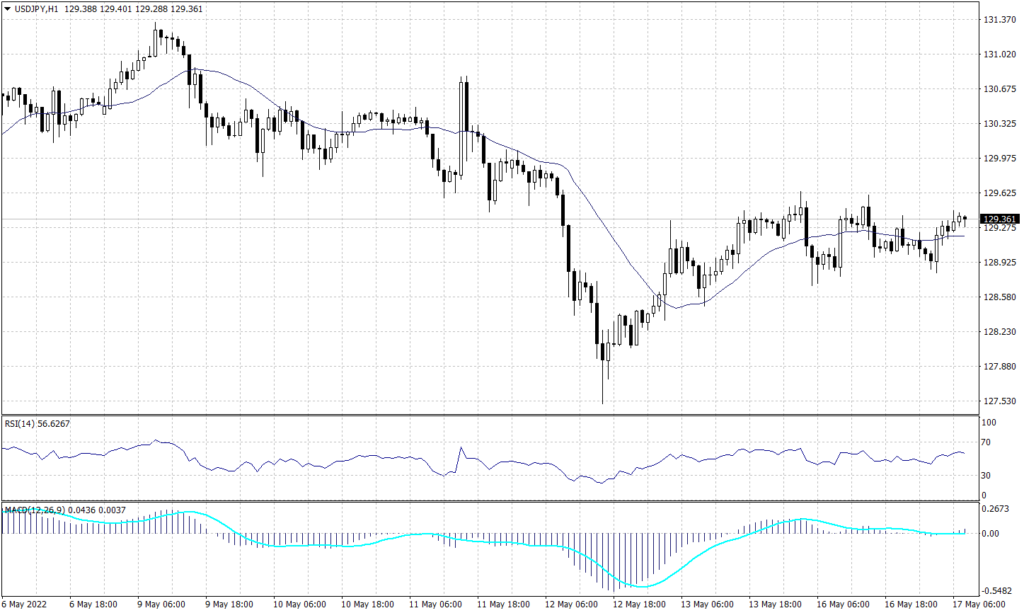Select the RSI(14) indicator label
1024x613 pixels.
coord(24,423)
